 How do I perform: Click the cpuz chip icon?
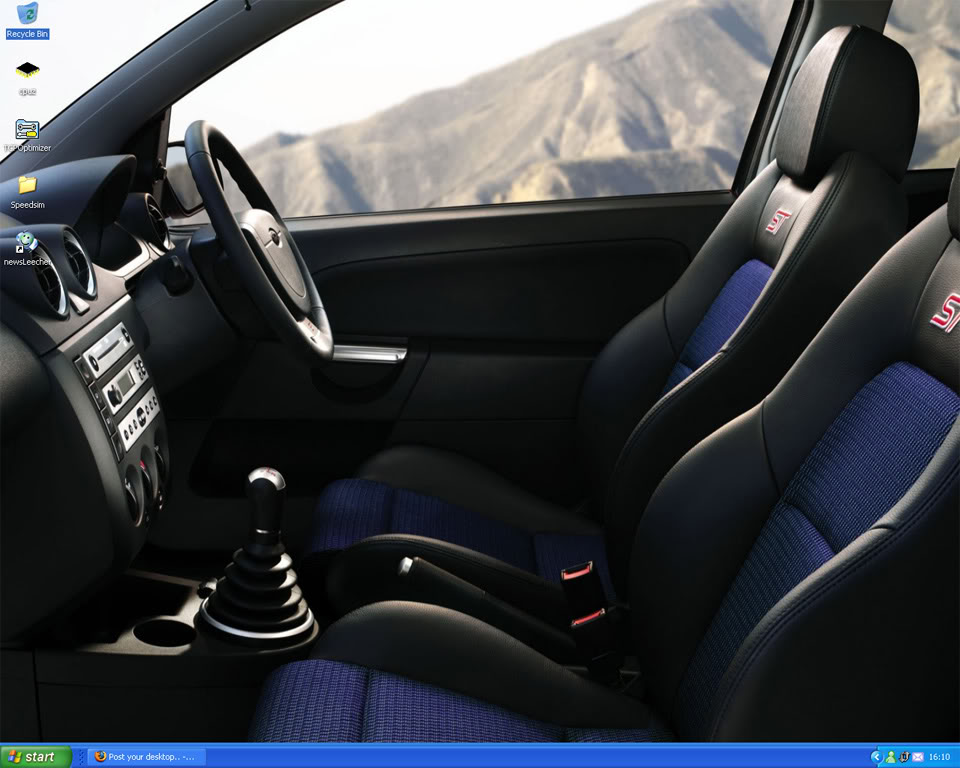click(27, 70)
